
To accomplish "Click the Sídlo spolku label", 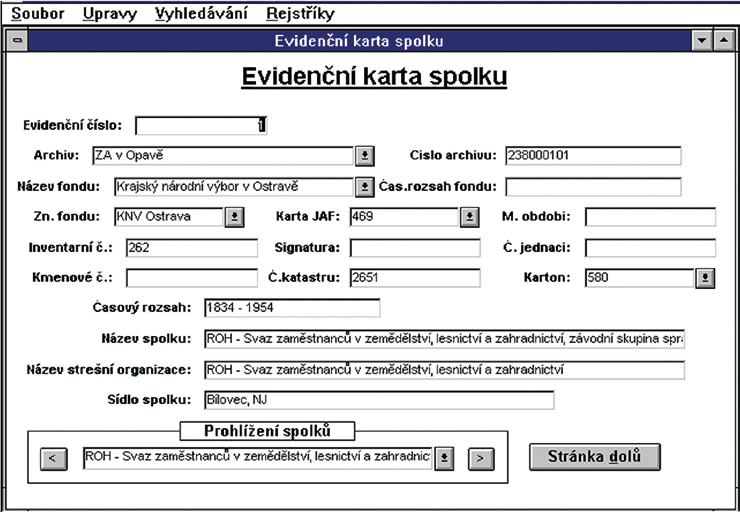I will (x=149, y=400).
